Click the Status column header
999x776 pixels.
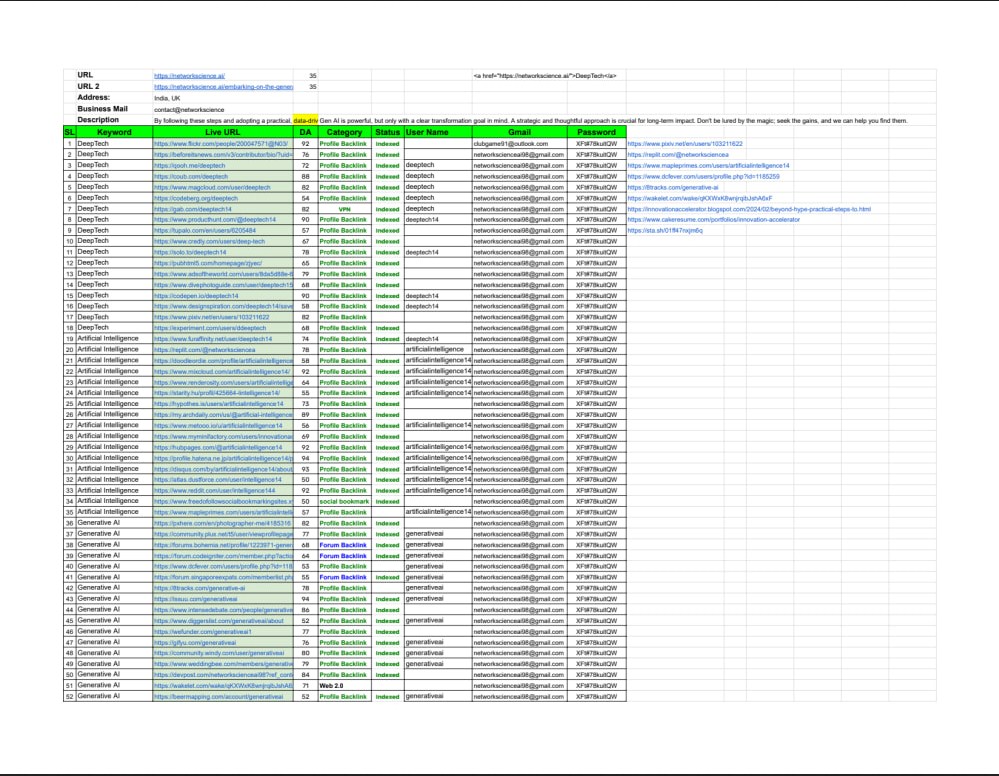[388, 132]
